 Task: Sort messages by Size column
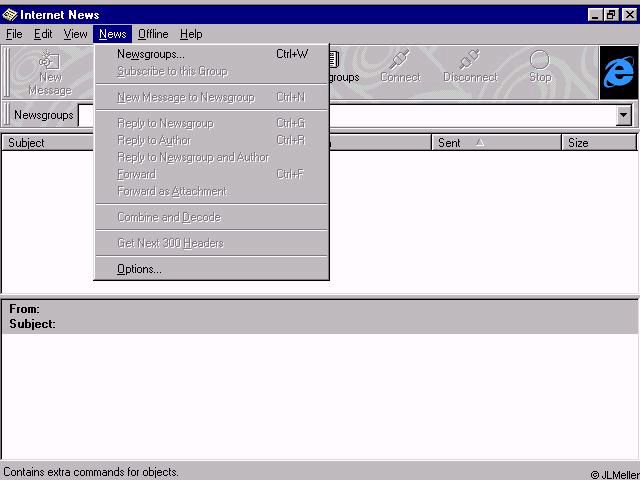pyautogui.click(x=599, y=143)
